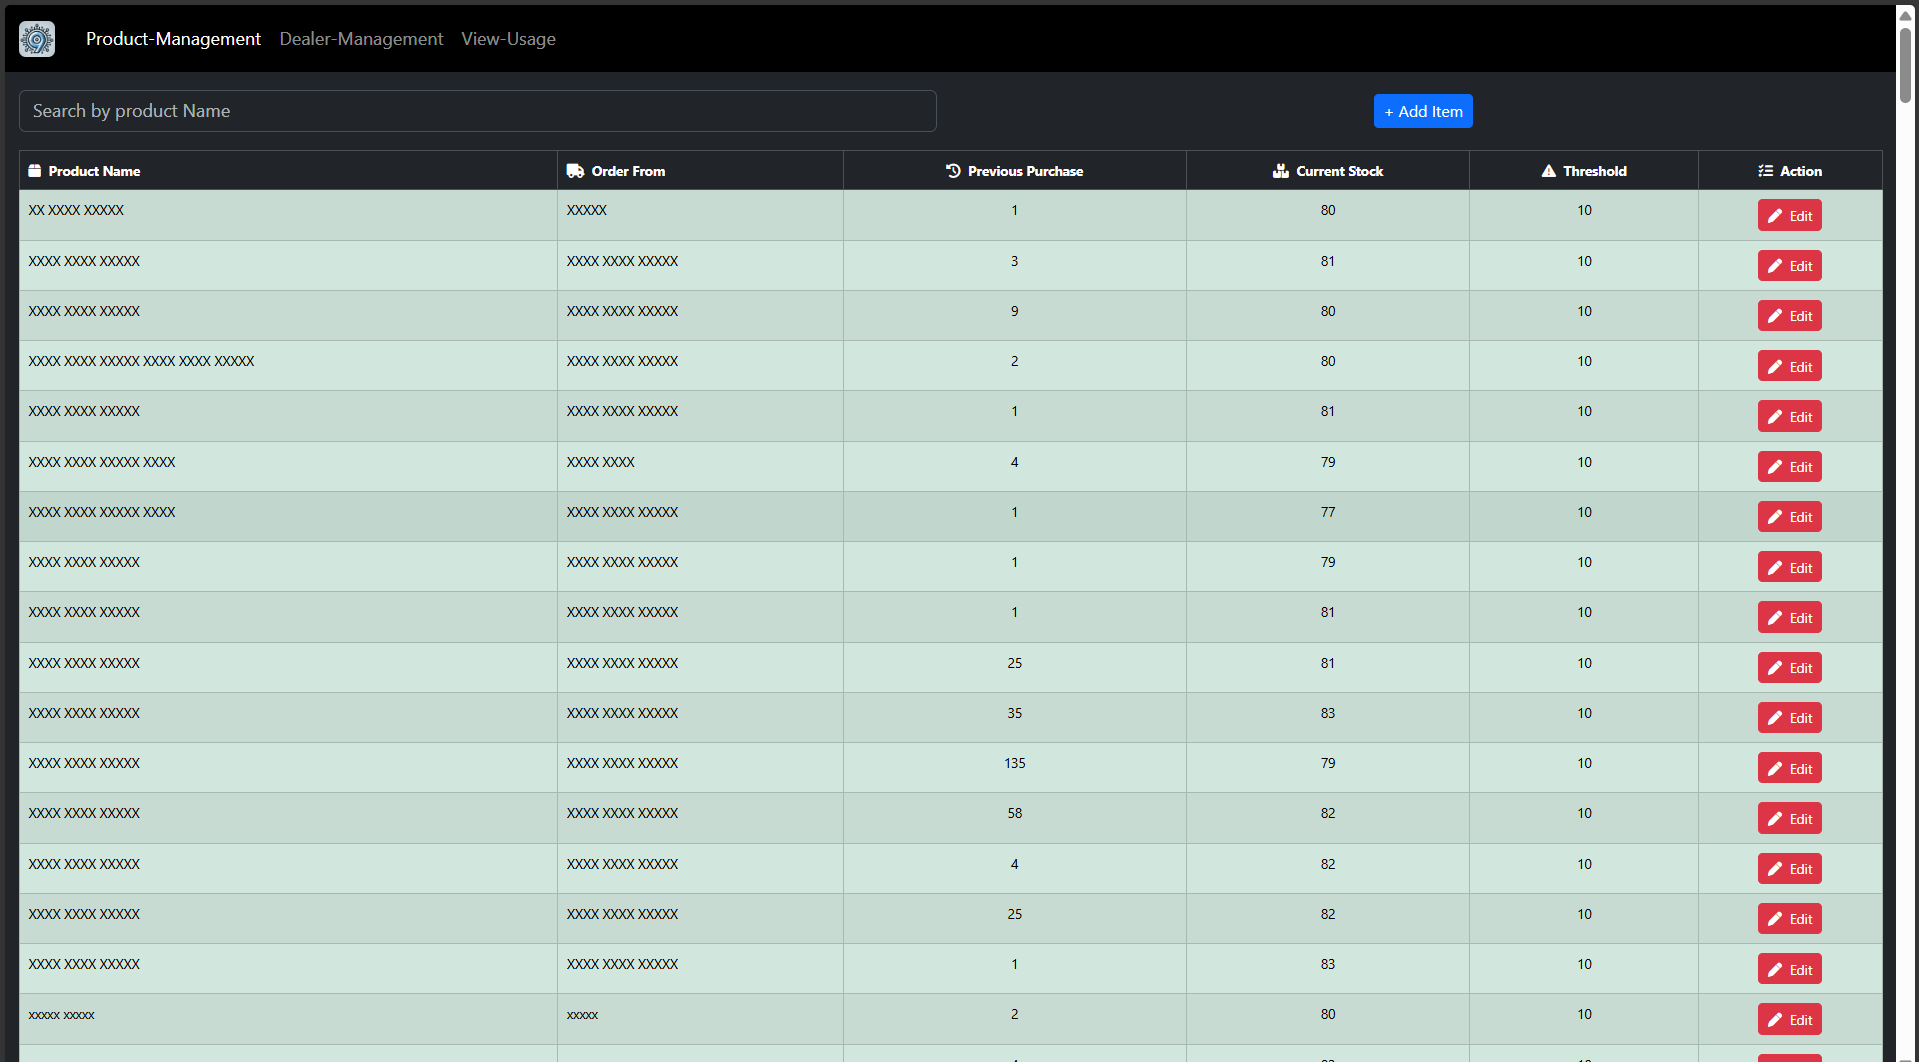The width and height of the screenshot is (1919, 1062).
Task: Edit the row with previous purchase 35
Action: (x=1789, y=718)
